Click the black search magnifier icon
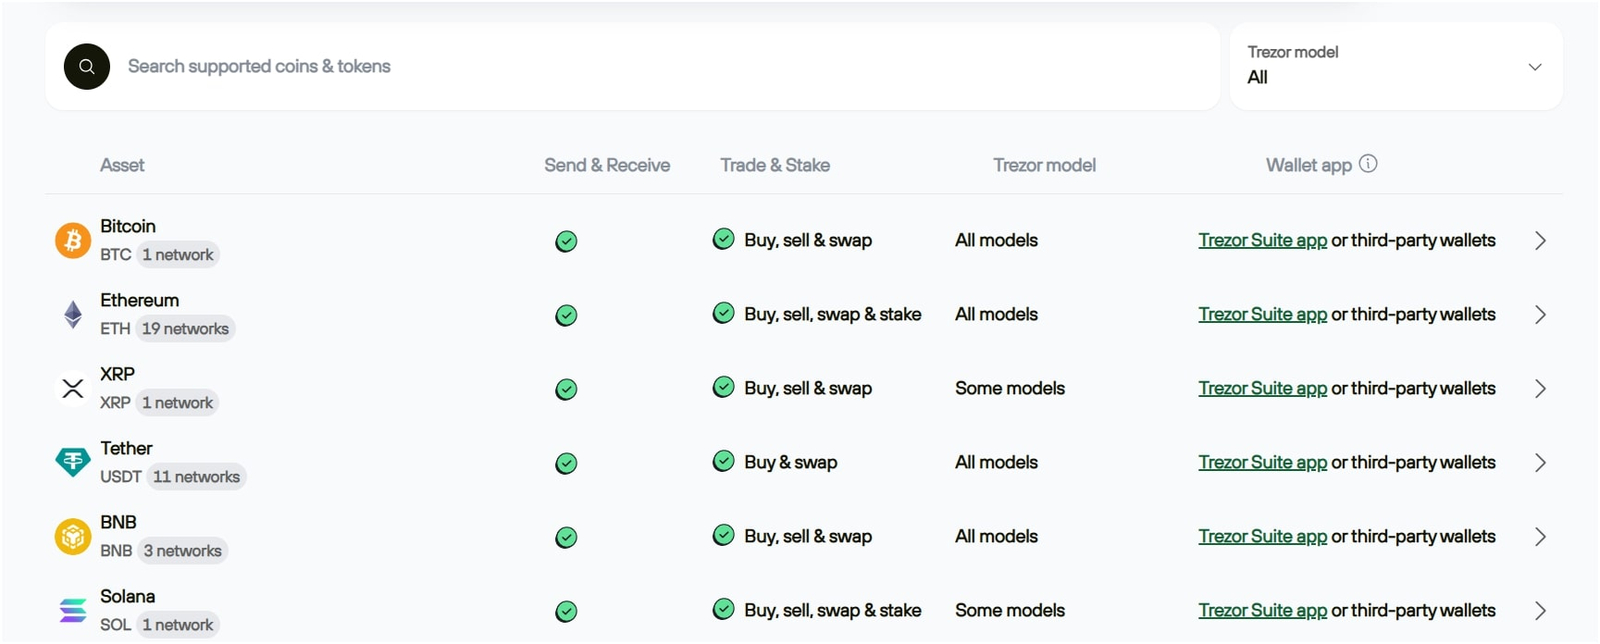1600x644 pixels. (x=87, y=67)
